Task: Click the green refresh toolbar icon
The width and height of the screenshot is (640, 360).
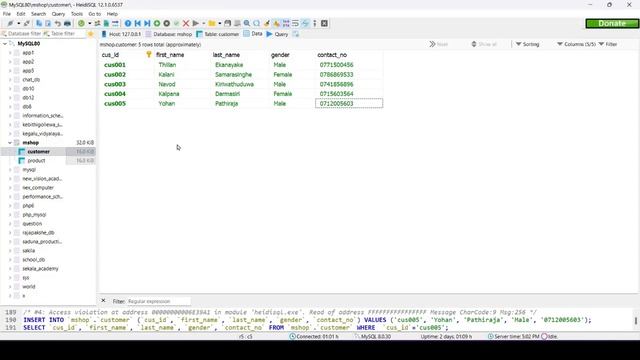Action: tap(81, 23)
